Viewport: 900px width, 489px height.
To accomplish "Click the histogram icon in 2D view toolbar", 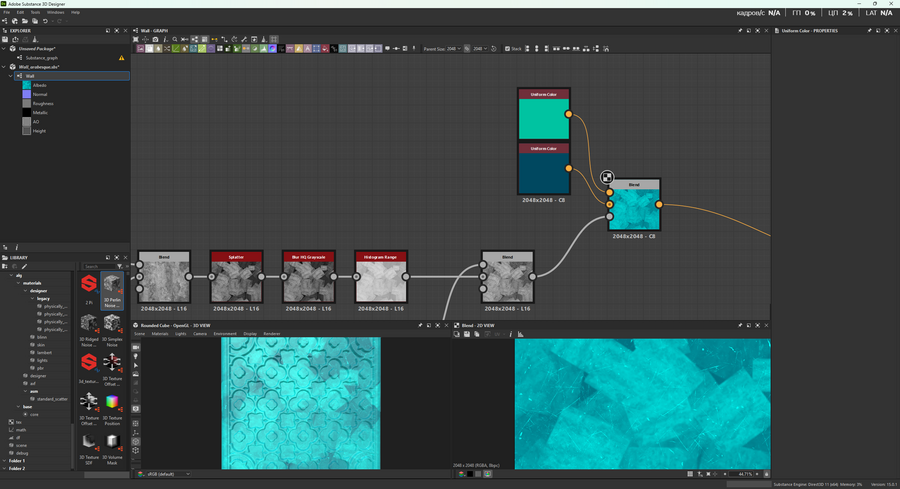I will (x=520, y=334).
